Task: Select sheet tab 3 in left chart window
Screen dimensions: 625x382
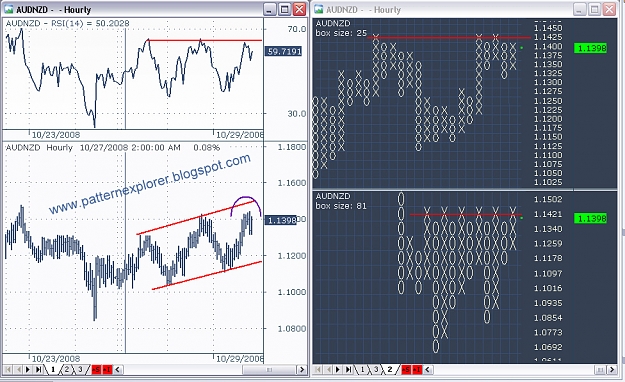Action: [x=80, y=370]
